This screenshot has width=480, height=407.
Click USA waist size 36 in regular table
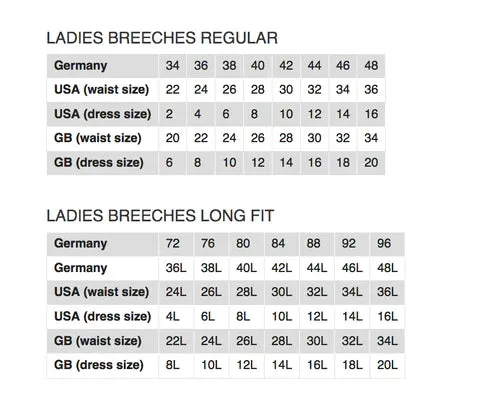tap(371, 90)
